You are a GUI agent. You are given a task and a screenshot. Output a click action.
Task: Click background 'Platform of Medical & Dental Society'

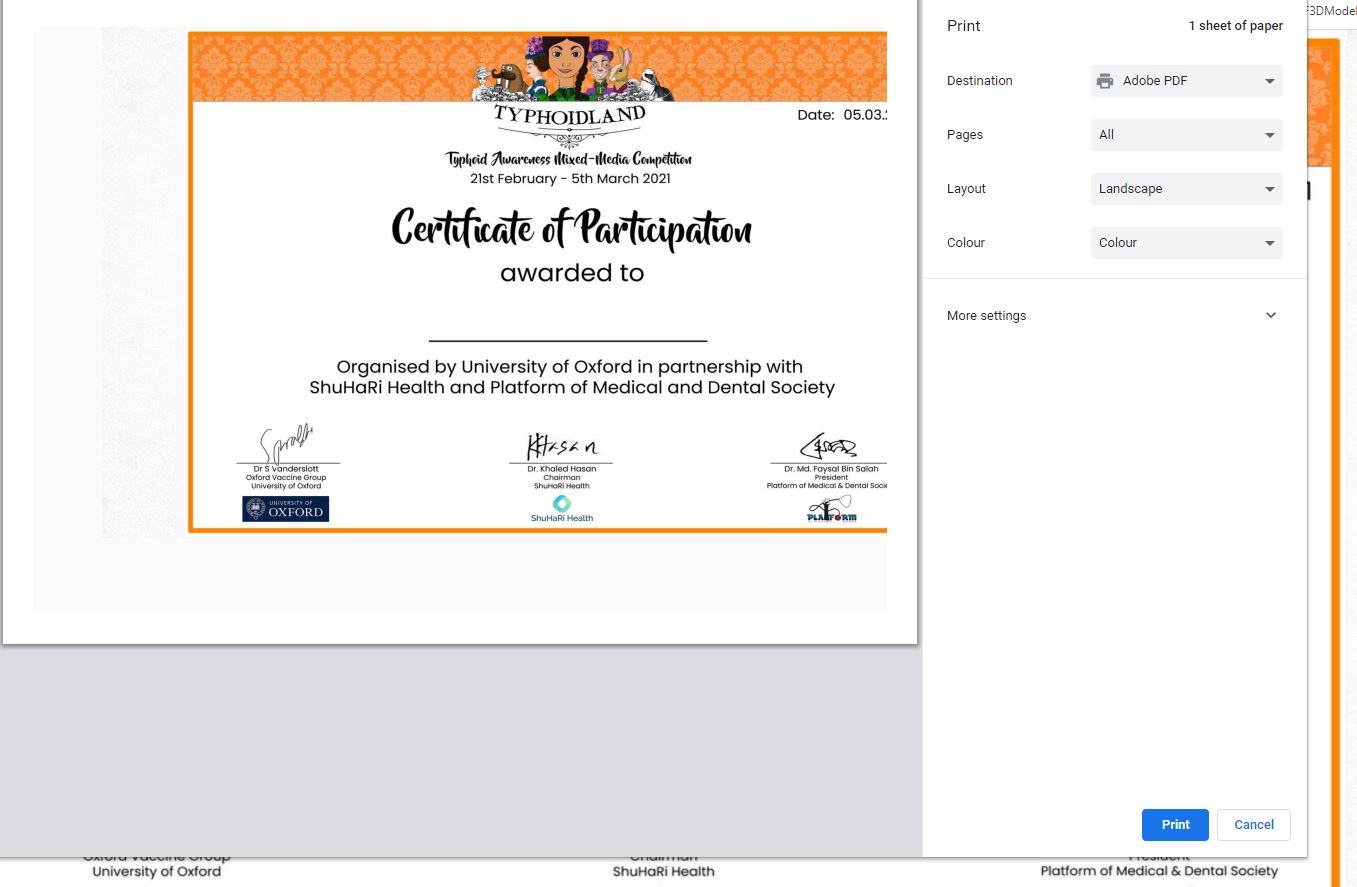click(1159, 871)
